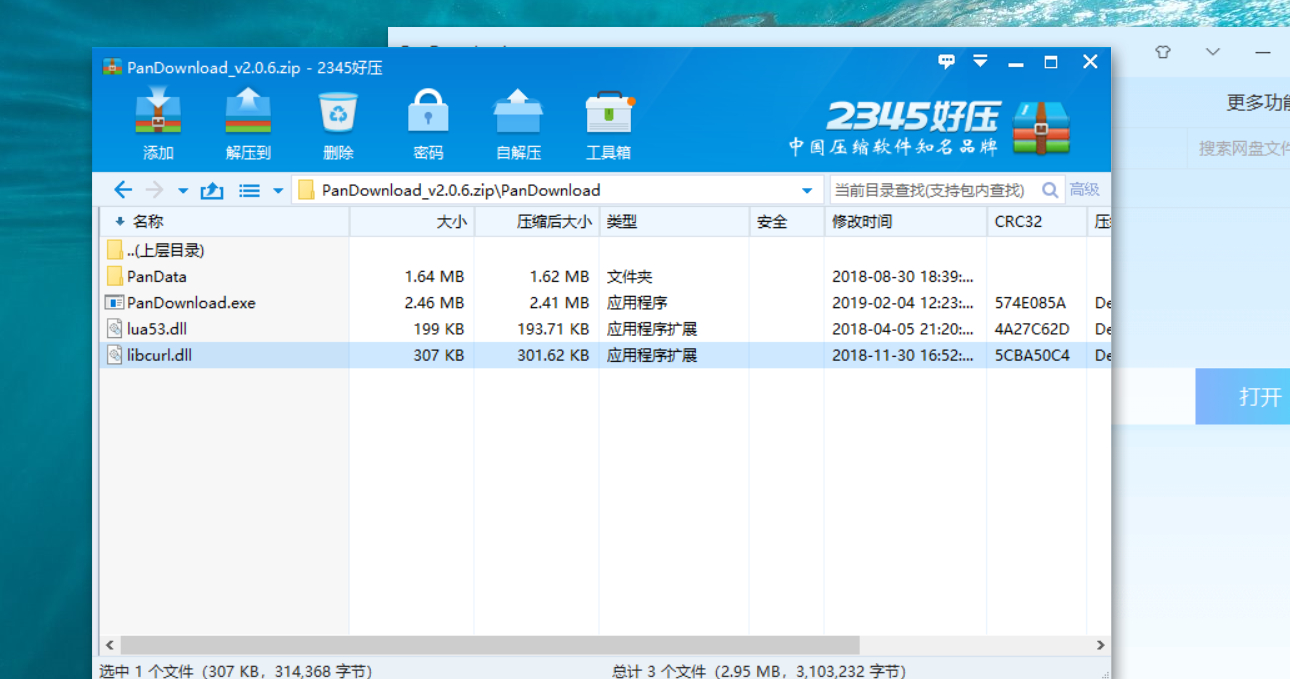Click 打开 button in background window

pyautogui.click(x=1243, y=397)
